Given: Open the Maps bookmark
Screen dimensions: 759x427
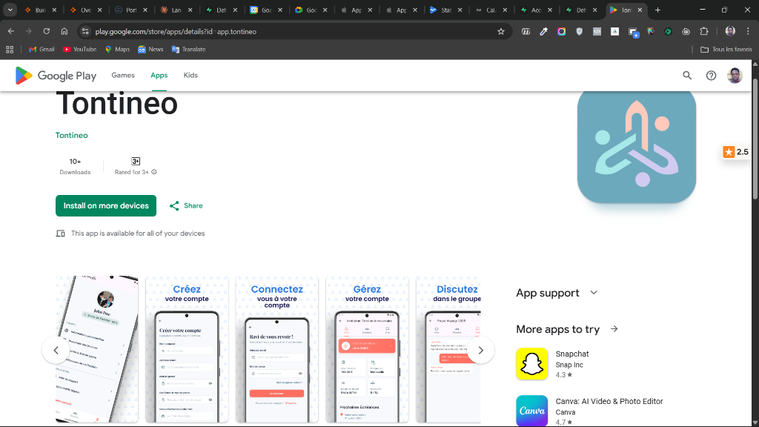Looking at the screenshot, I should (x=118, y=49).
